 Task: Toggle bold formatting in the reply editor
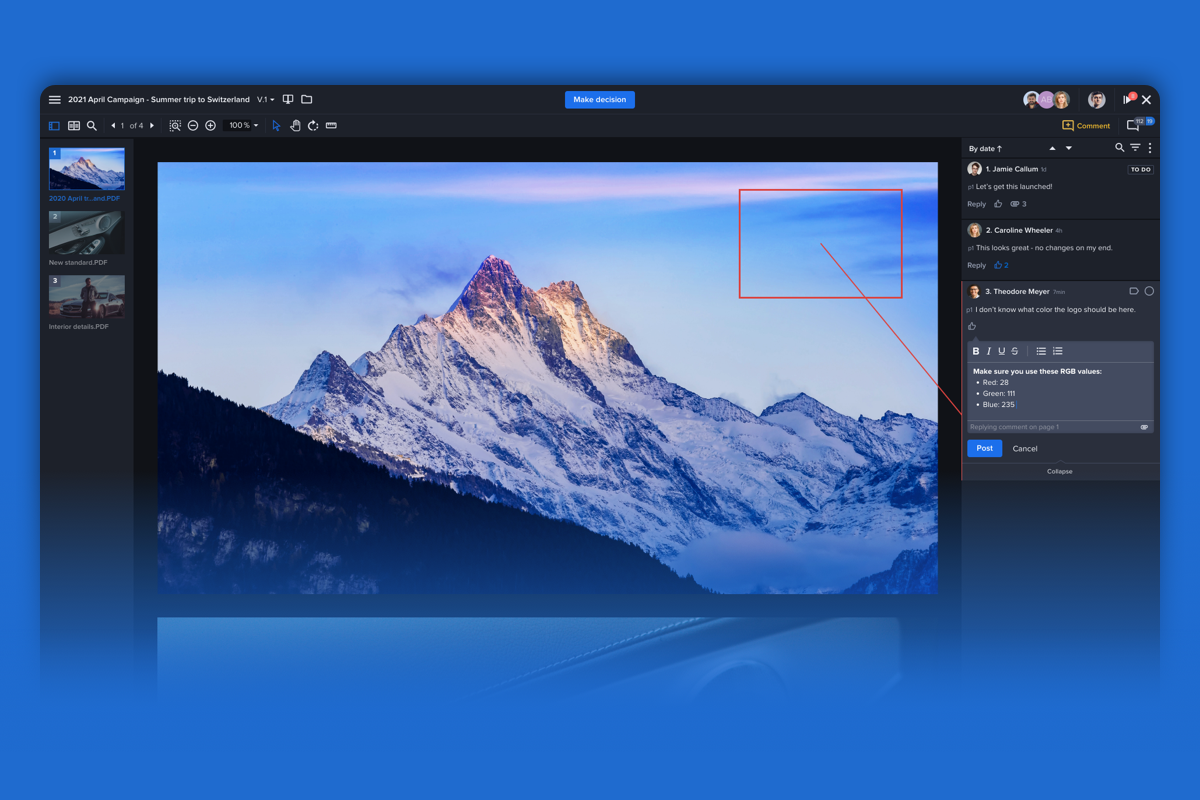[x=976, y=351]
